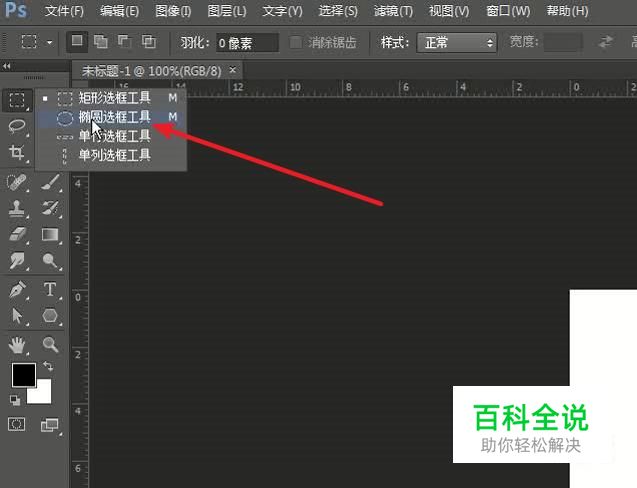The image size is (637, 488).
Task: Reset default foreground and background colors
Action: pyautogui.click(x=15, y=400)
